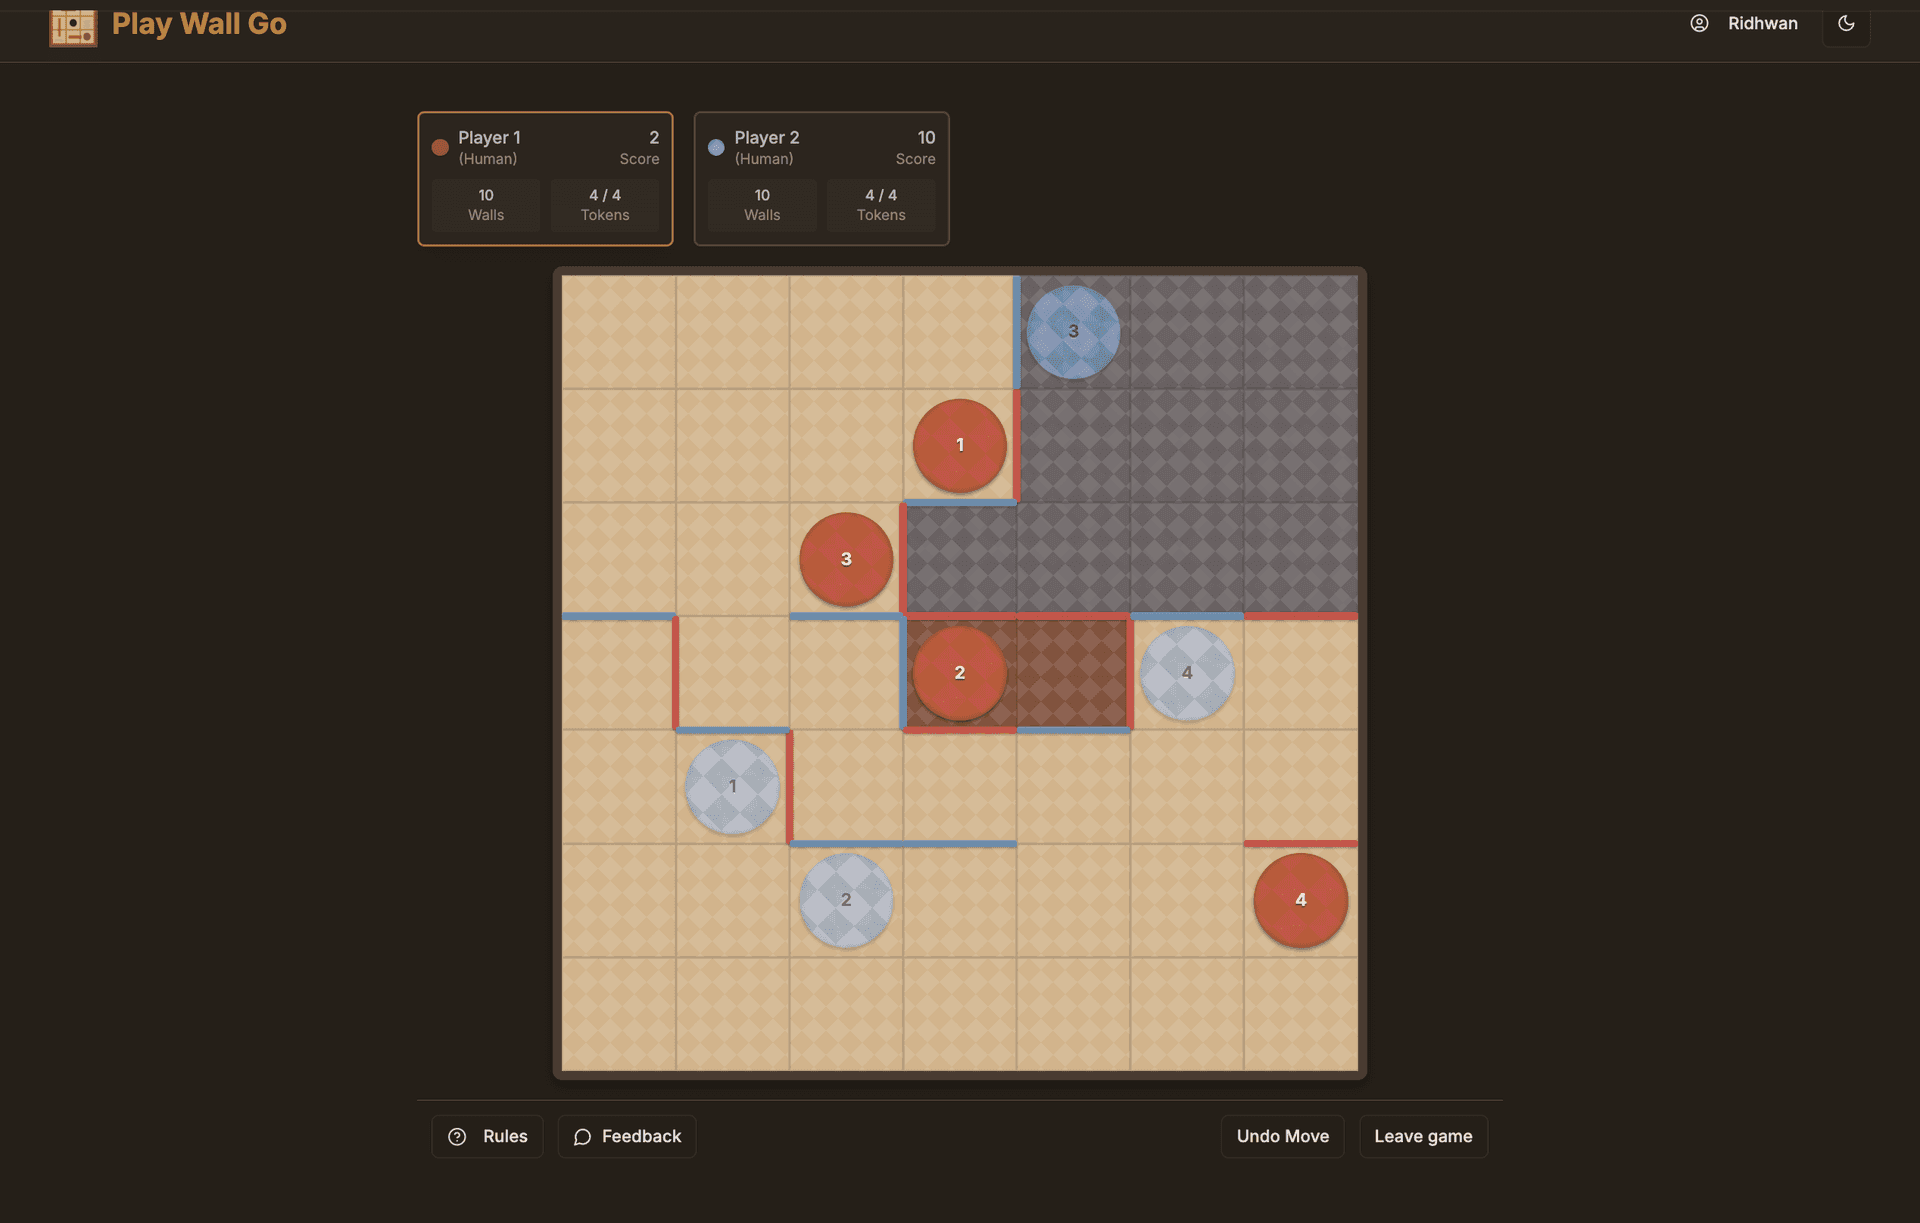Click Player 1's orange color dot
The image size is (1920, 1223).
[440, 146]
